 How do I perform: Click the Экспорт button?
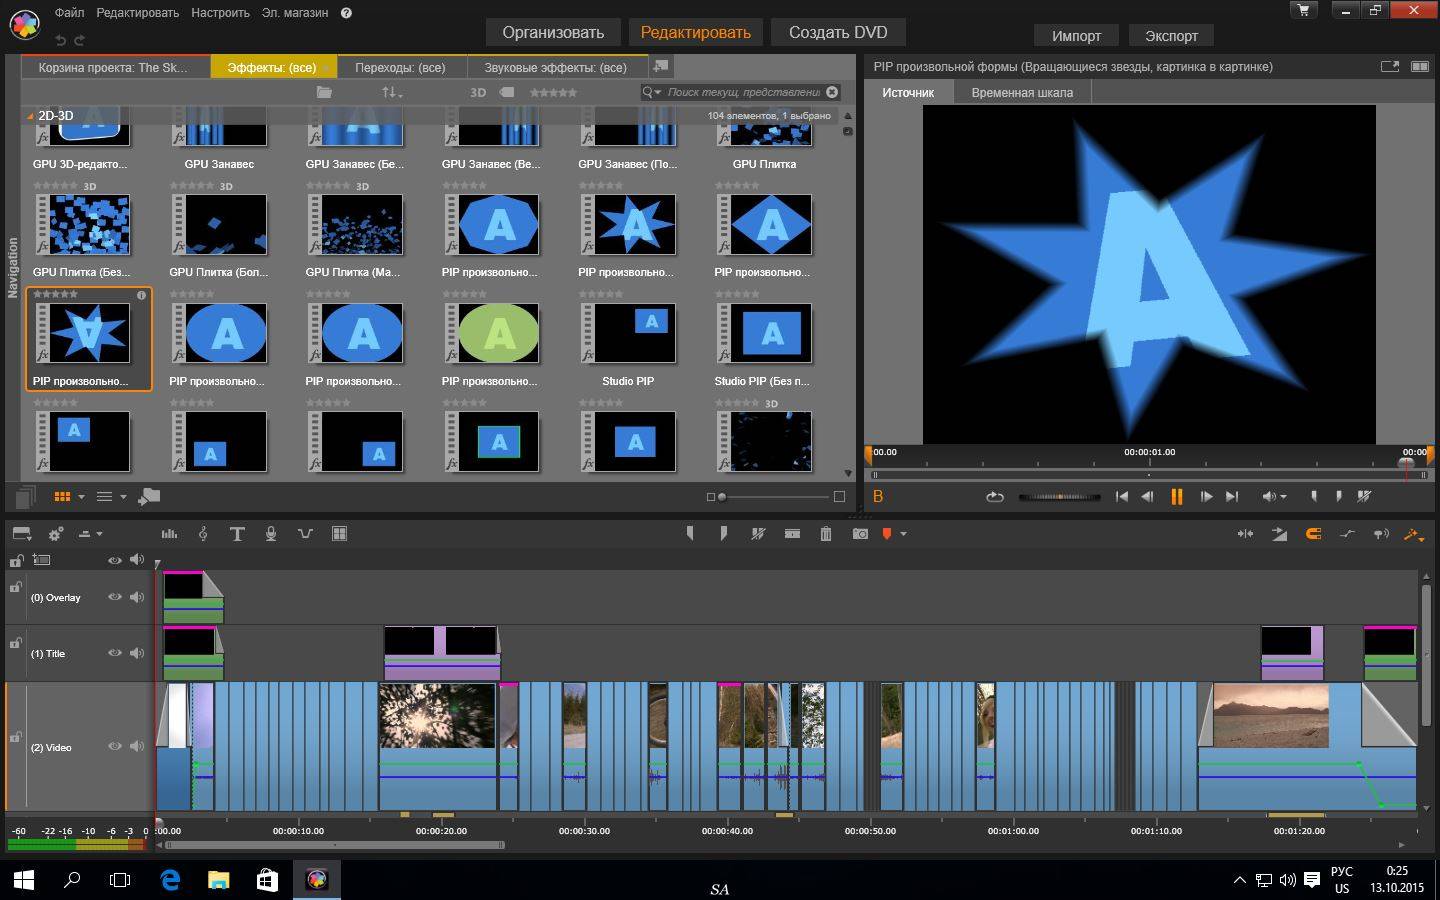coord(1171,35)
